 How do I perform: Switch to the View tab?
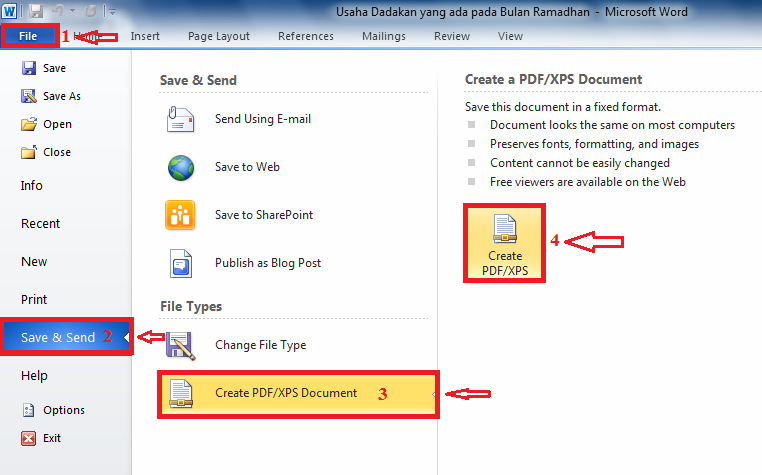click(510, 36)
